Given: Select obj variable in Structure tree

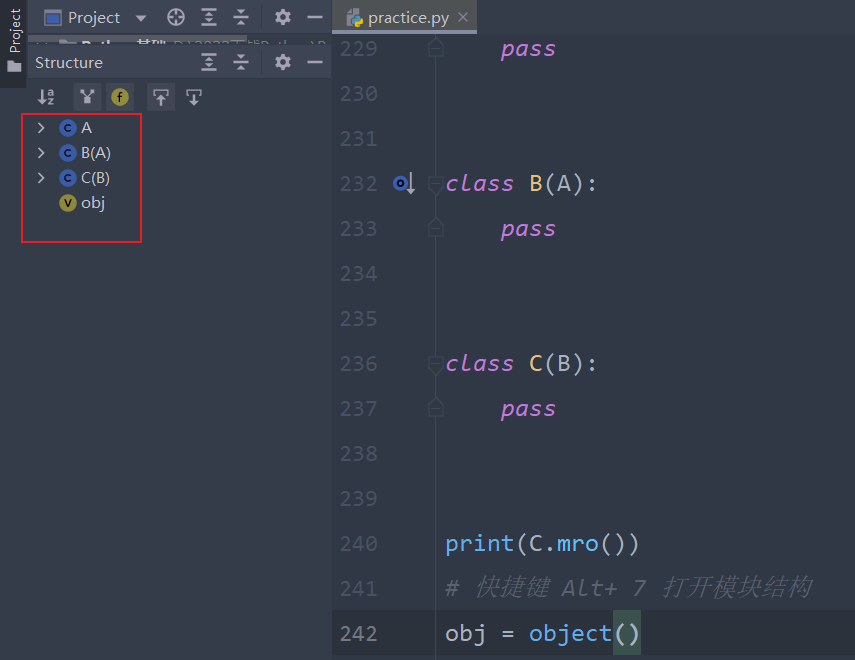Looking at the screenshot, I should (93, 203).
